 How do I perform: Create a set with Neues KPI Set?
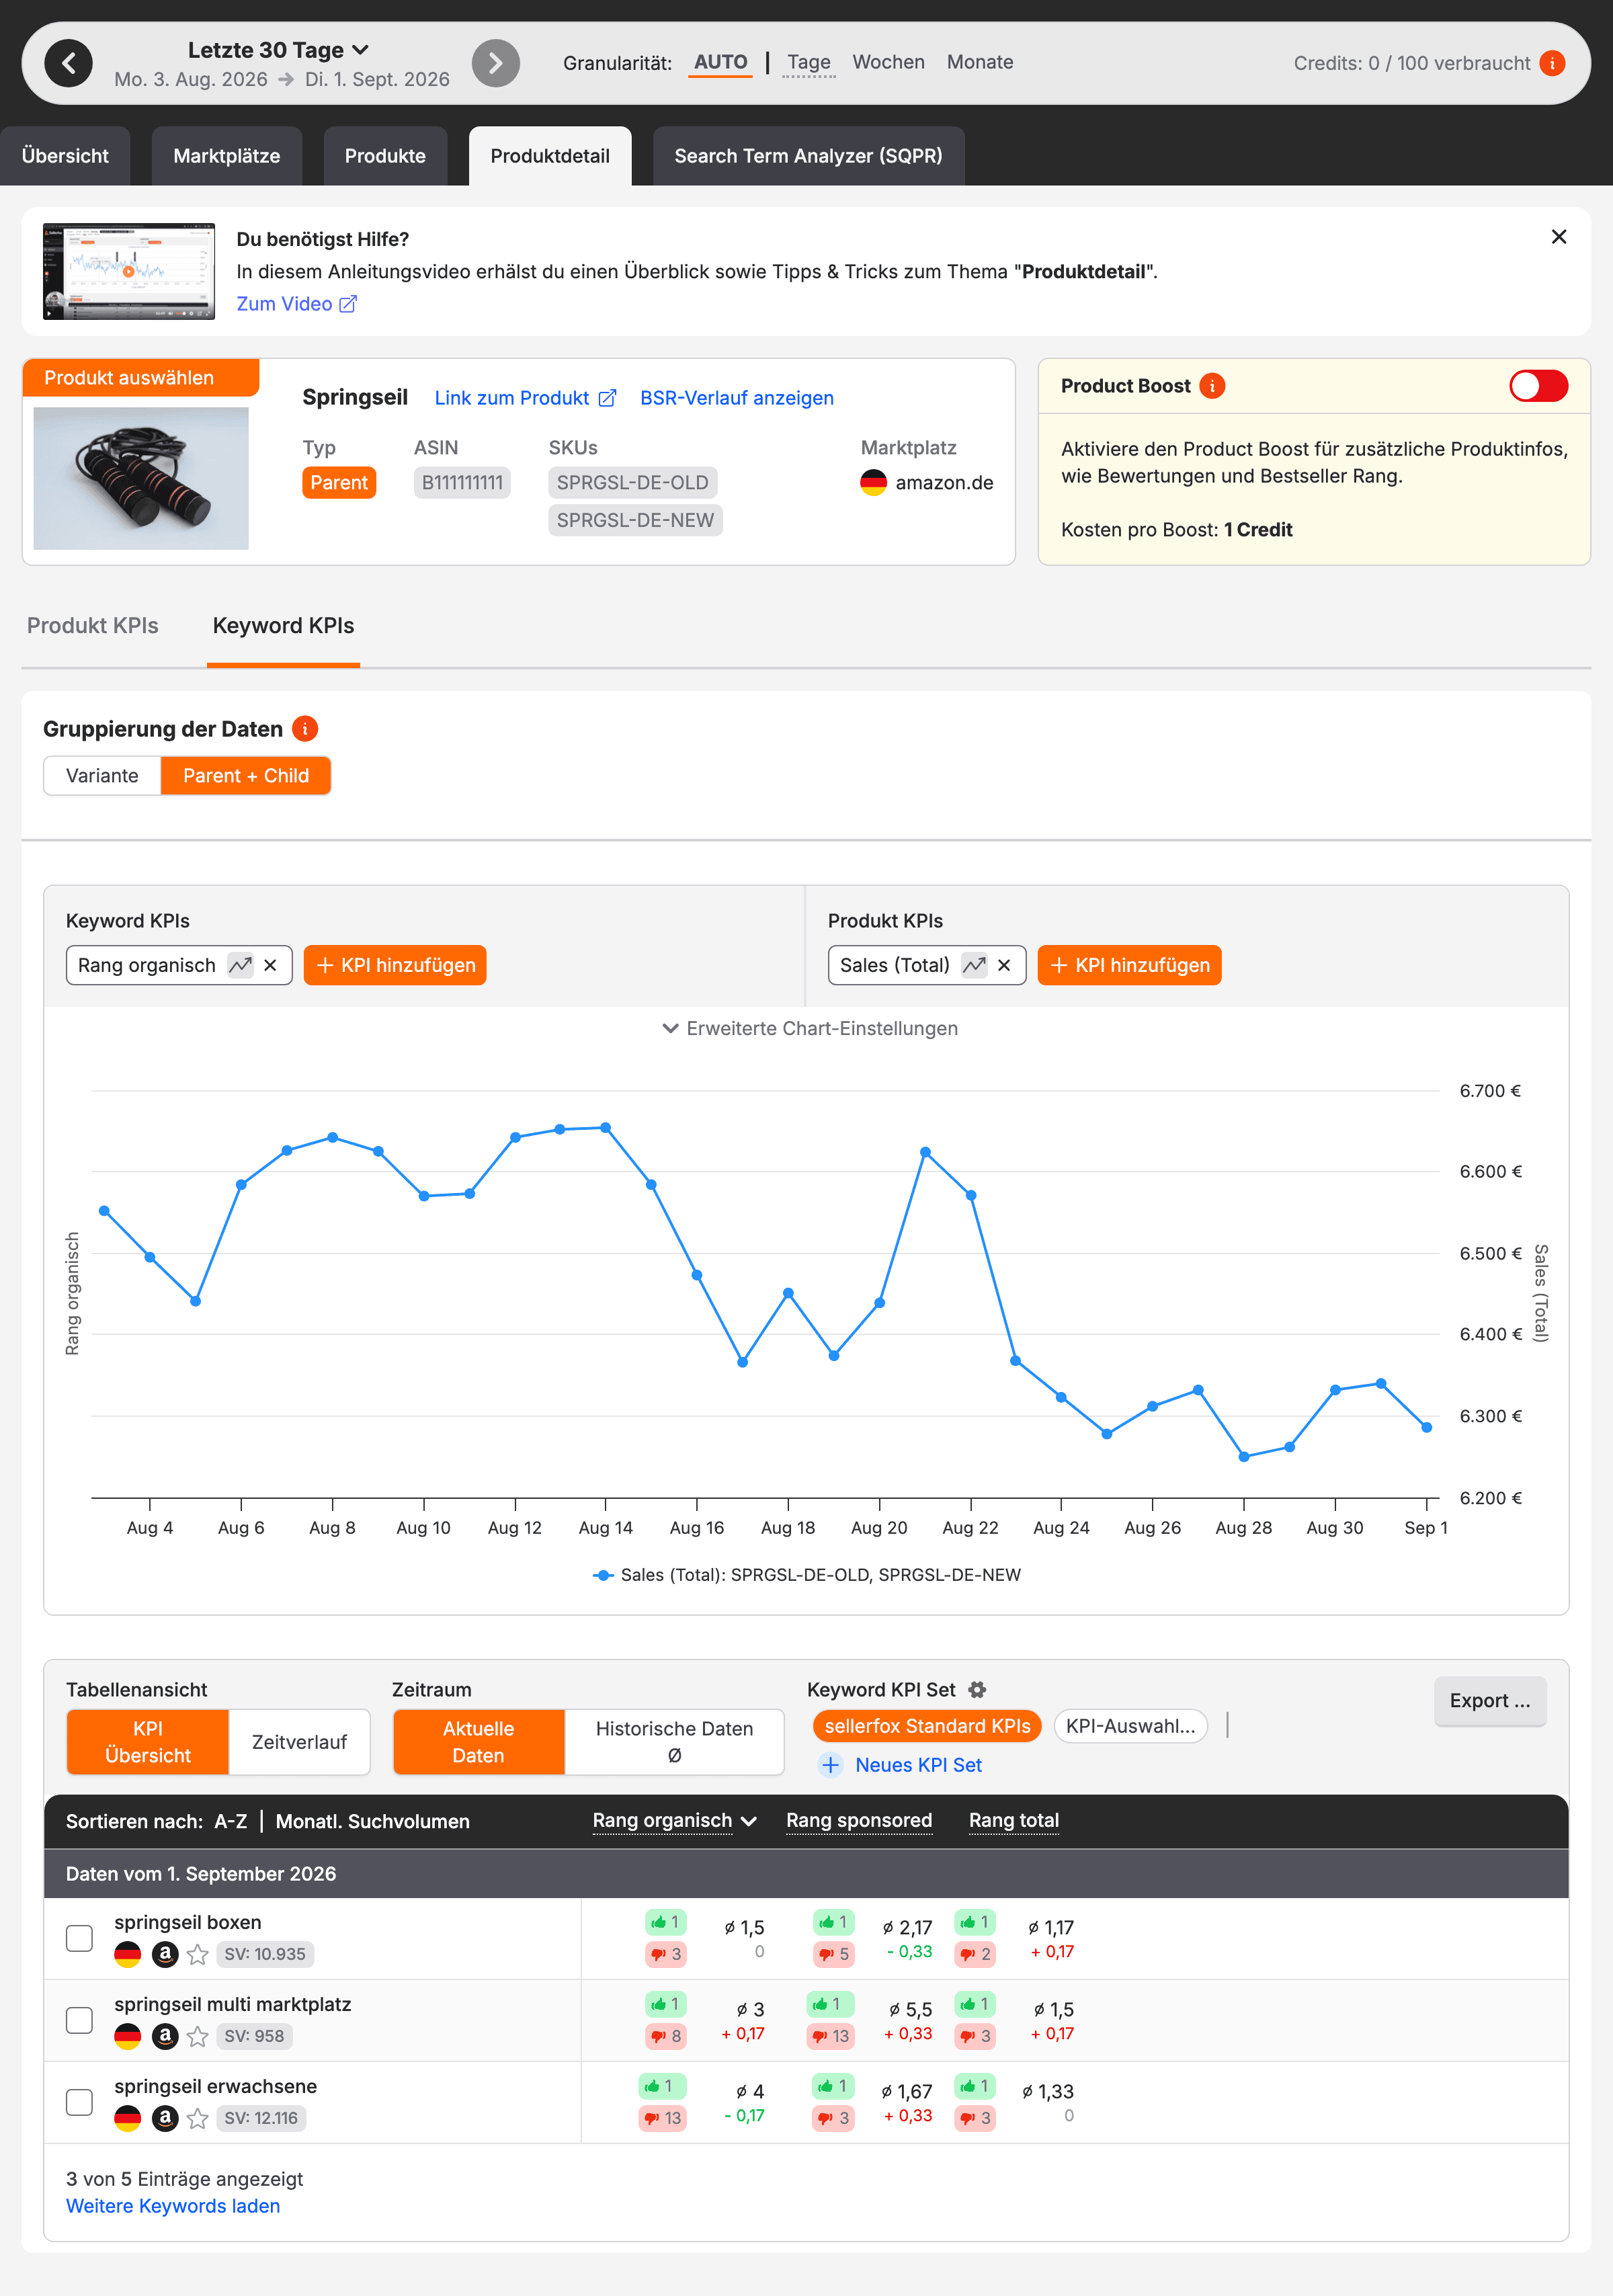click(x=901, y=1765)
